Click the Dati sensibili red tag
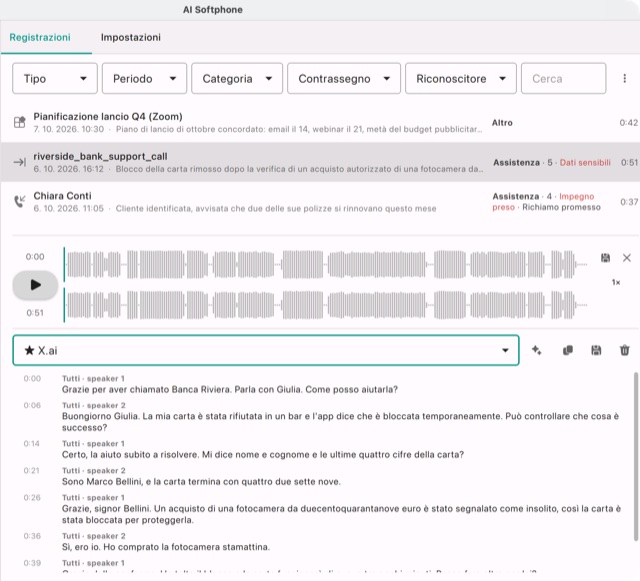 [585, 163]
